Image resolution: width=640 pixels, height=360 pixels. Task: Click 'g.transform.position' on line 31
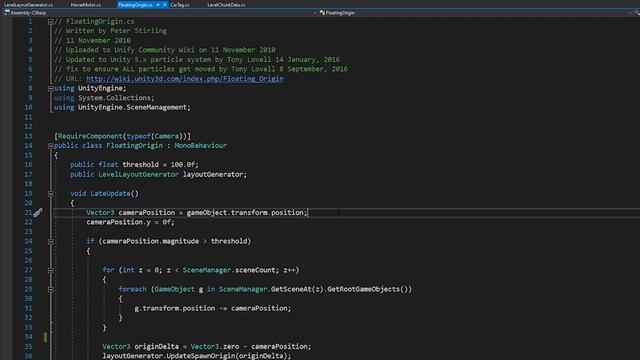coord(175,308)
